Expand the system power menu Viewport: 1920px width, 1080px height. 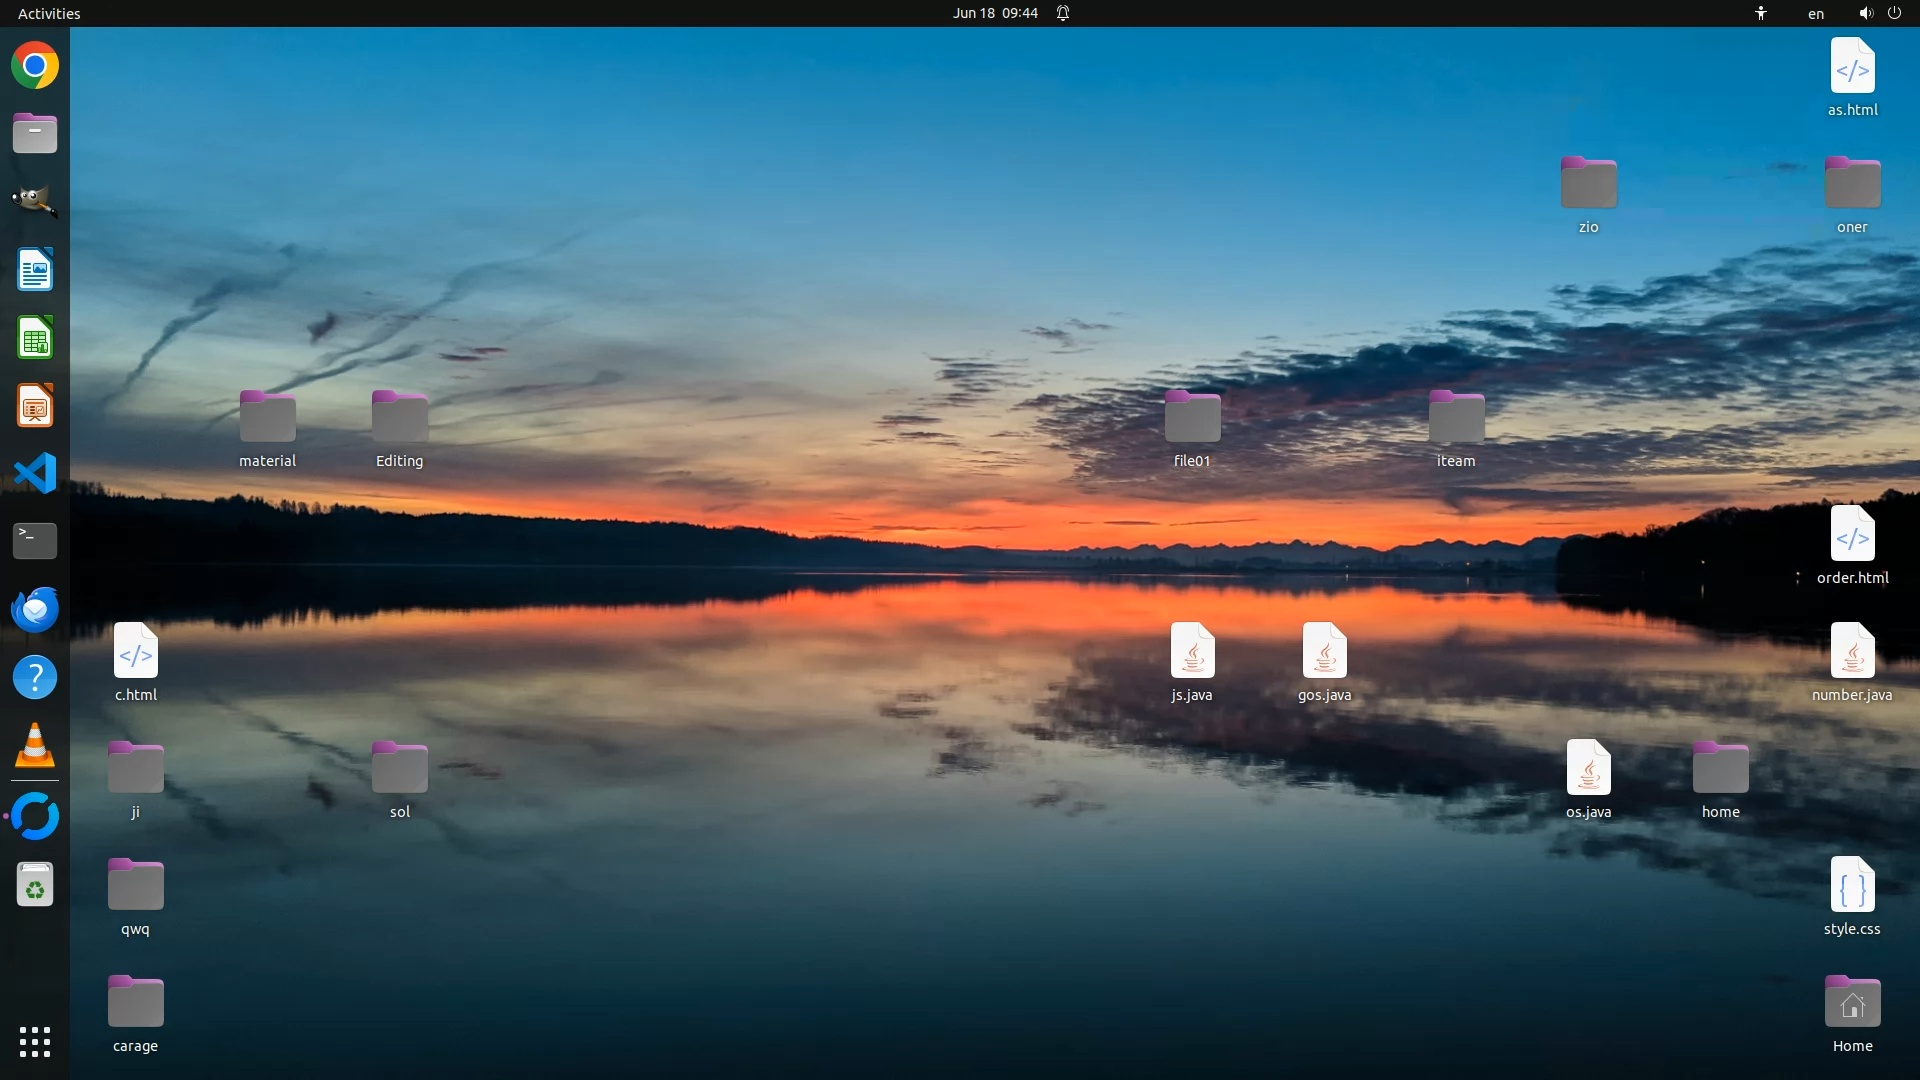pos(1894,13)
